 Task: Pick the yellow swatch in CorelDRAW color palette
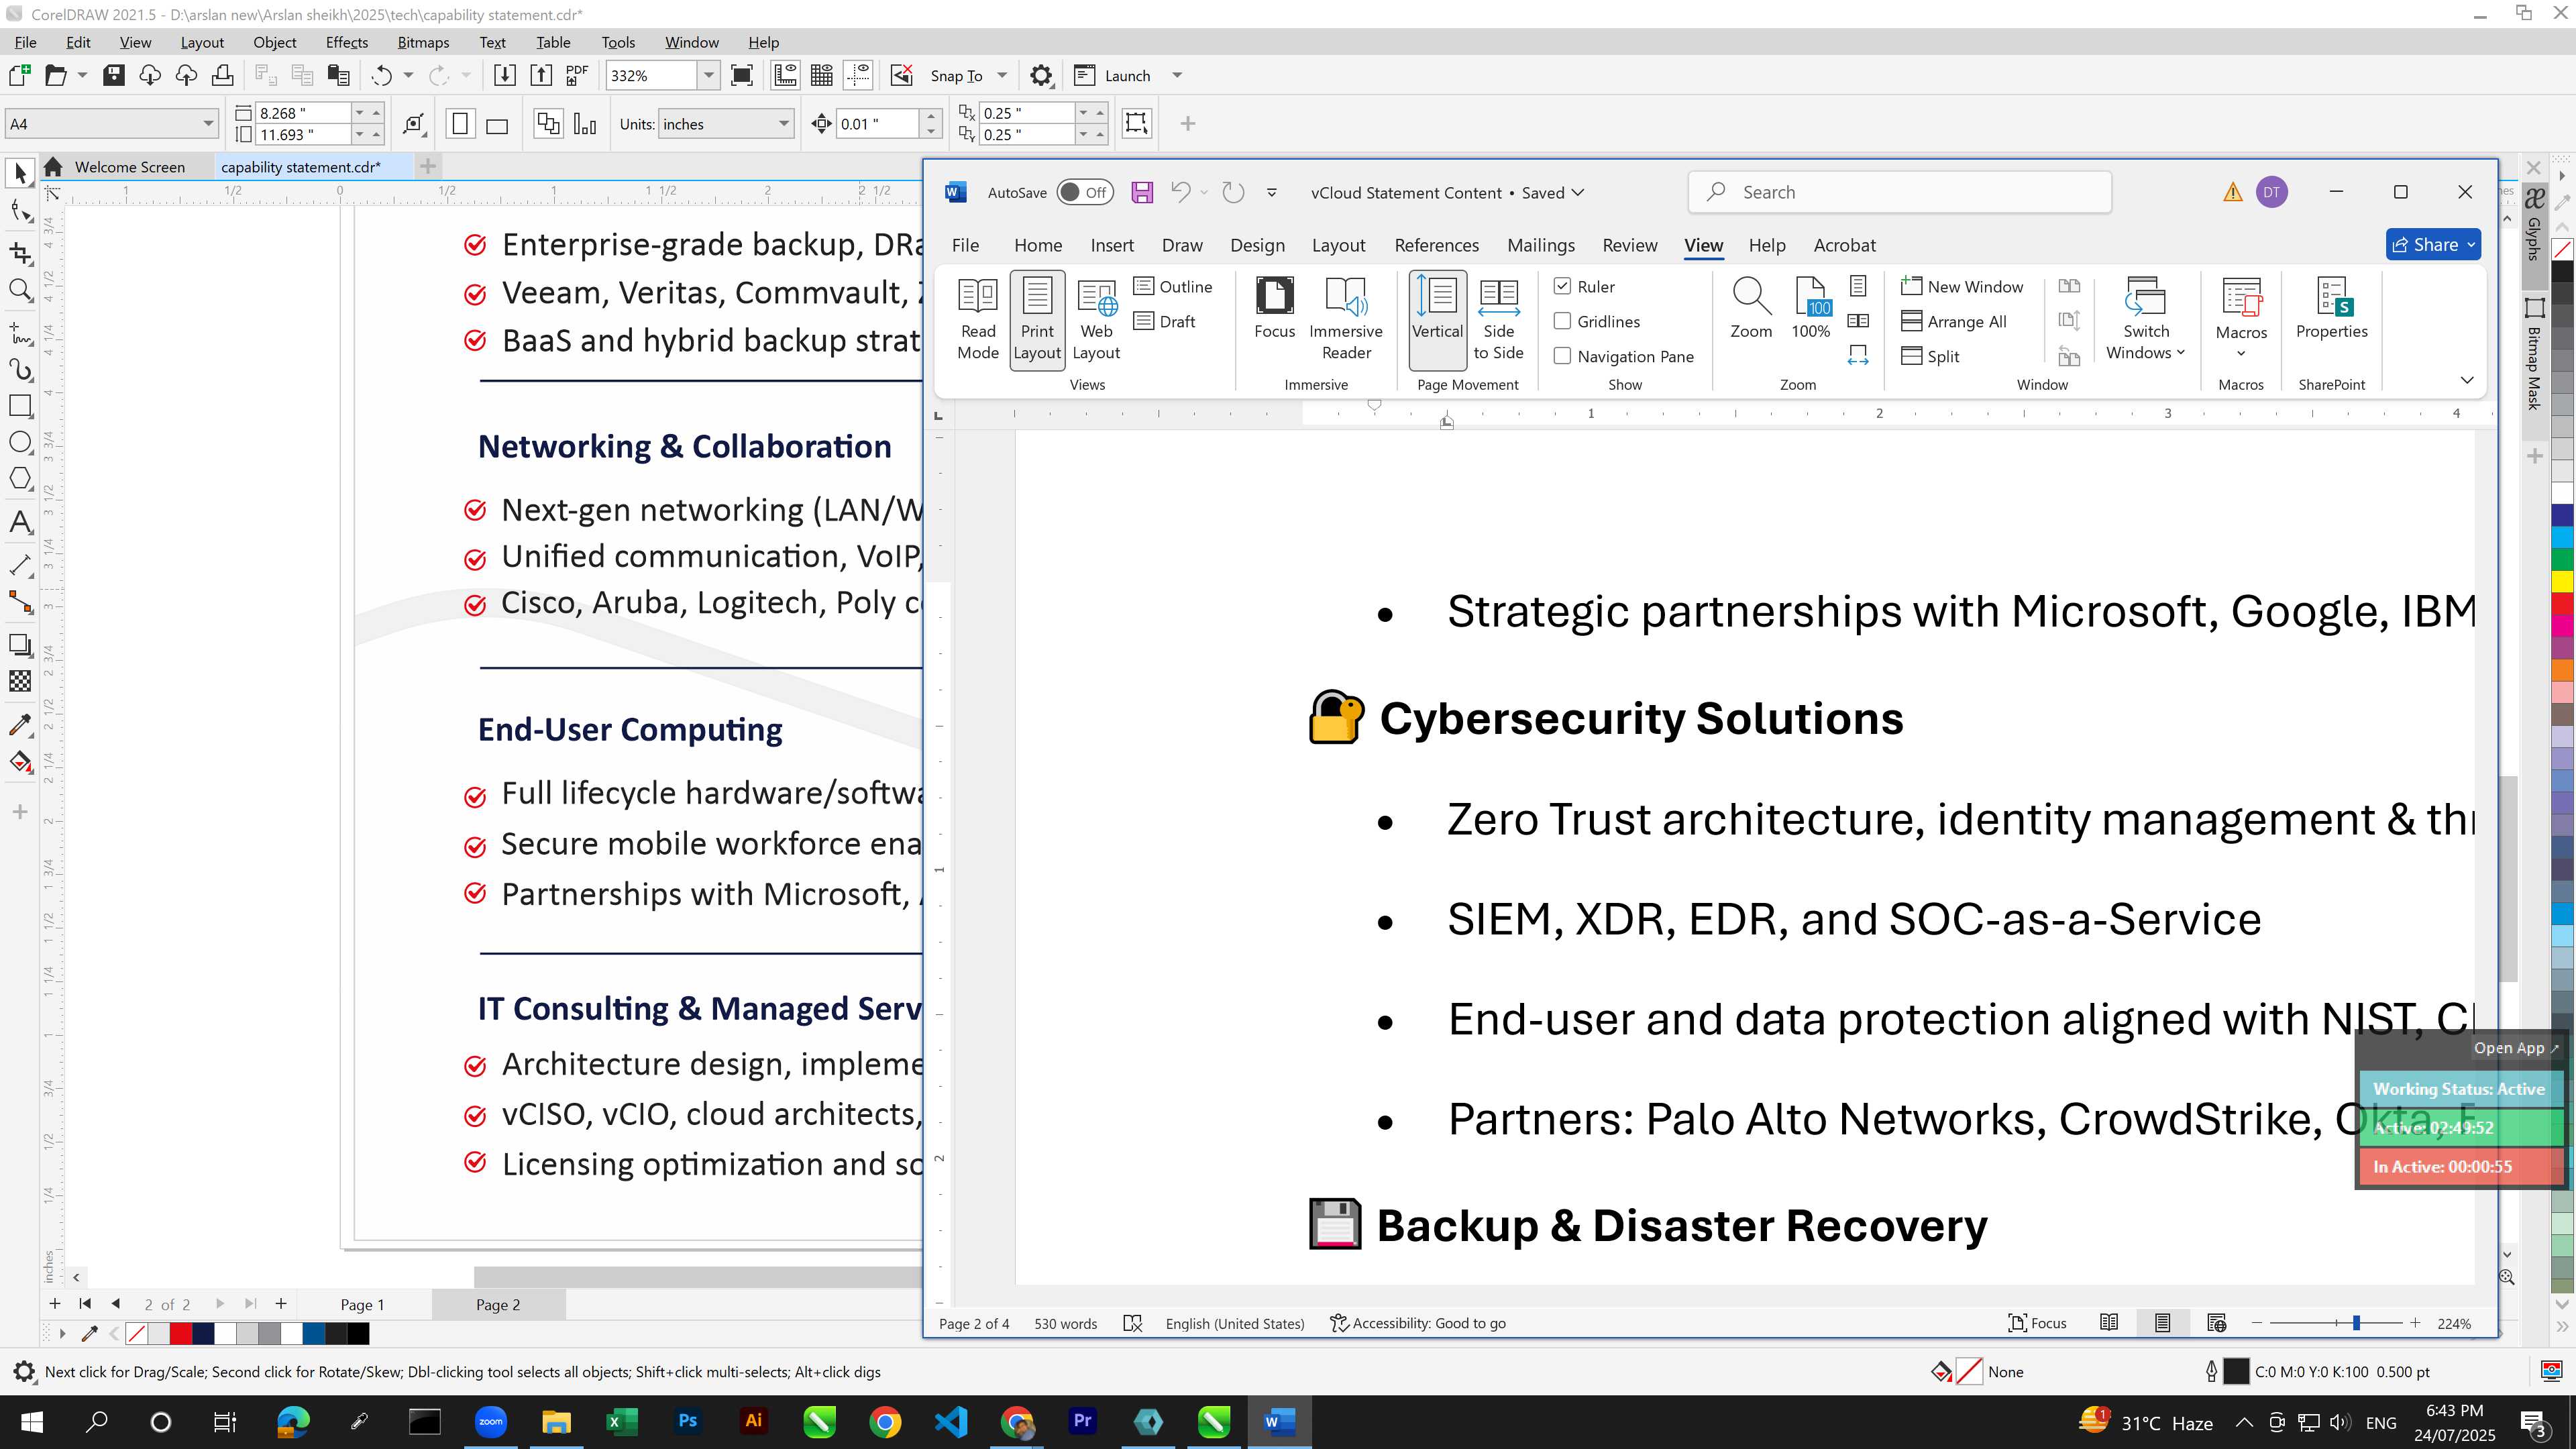2561,582
